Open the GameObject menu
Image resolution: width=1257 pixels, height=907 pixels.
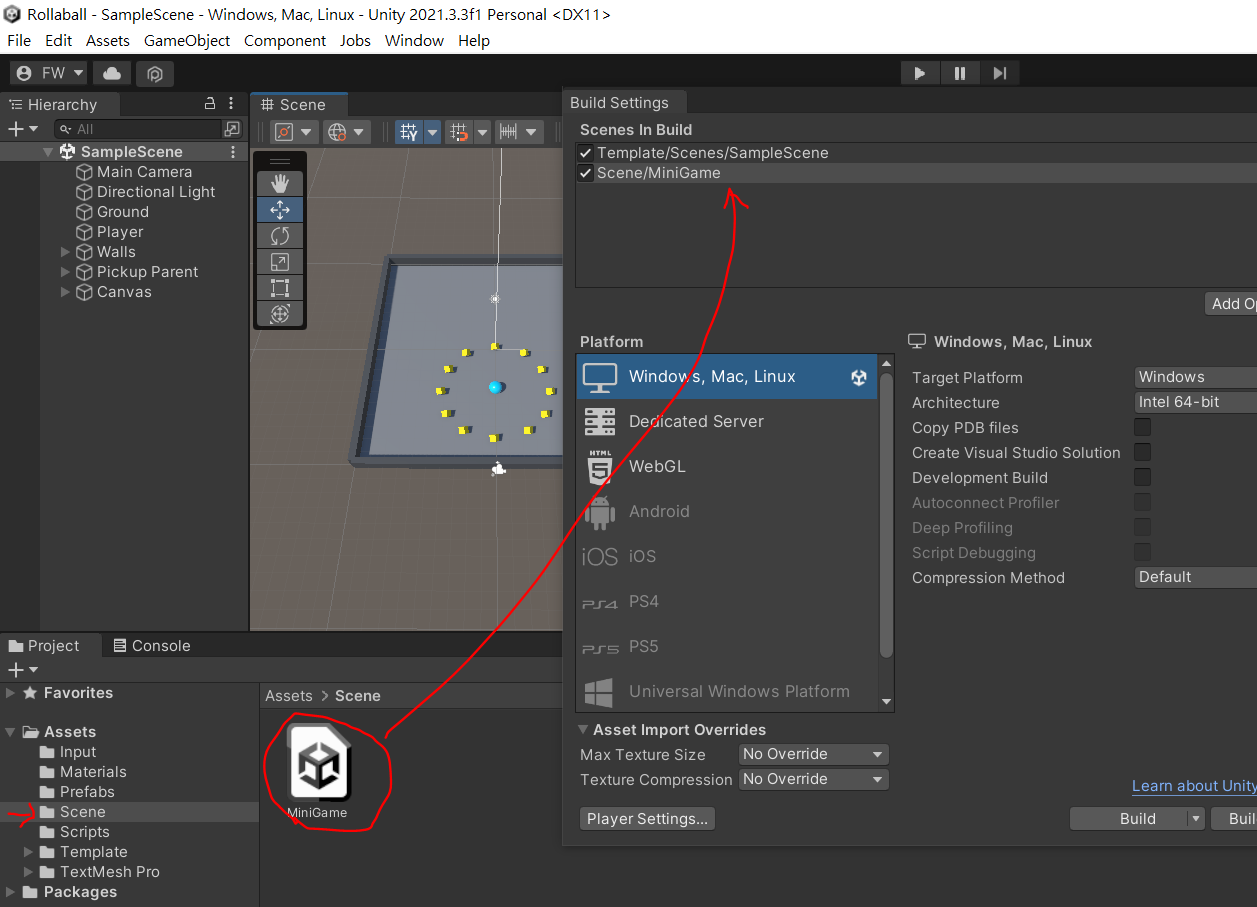tap(187, 41)
